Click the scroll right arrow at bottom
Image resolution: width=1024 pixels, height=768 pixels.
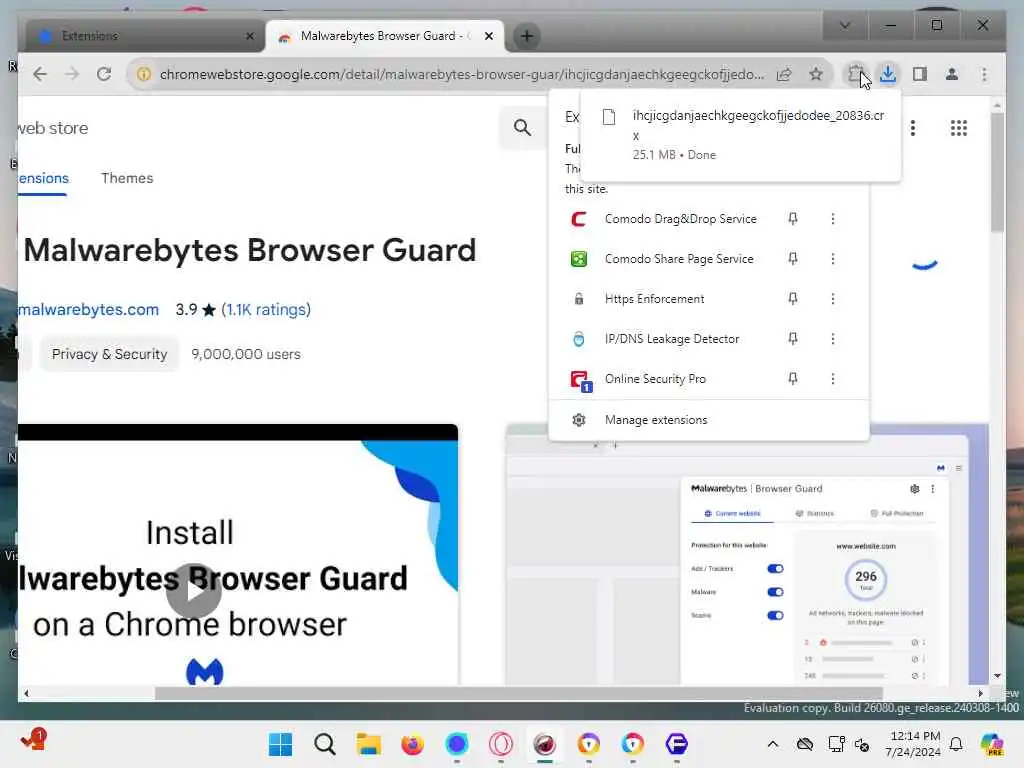tap(980, 694)
